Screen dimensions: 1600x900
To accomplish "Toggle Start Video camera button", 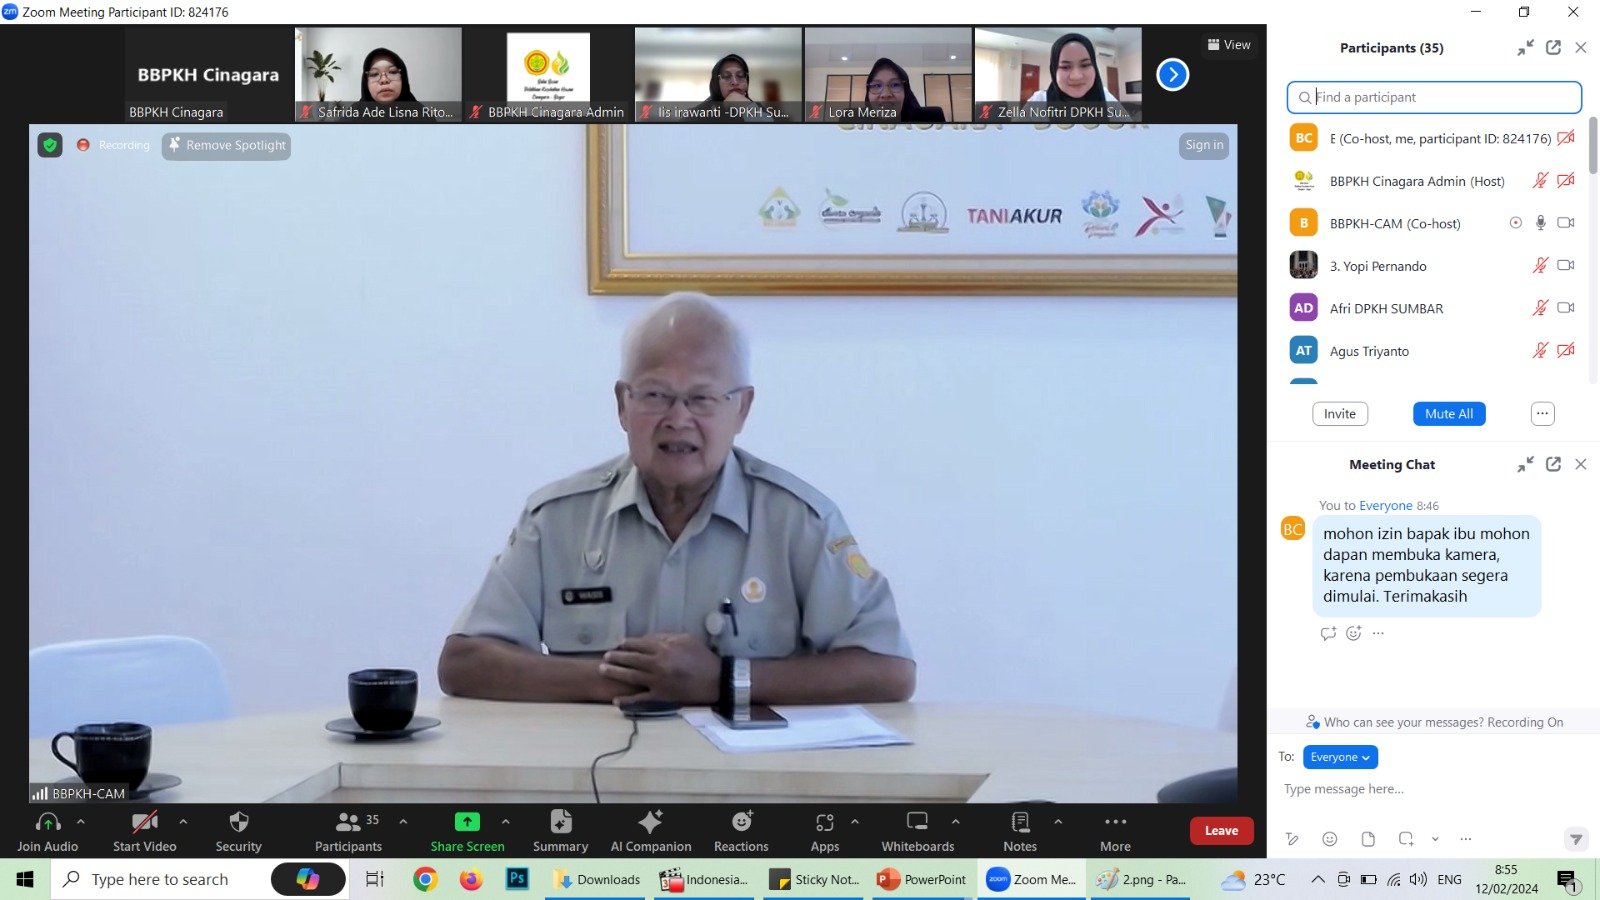I will point(145,822).
